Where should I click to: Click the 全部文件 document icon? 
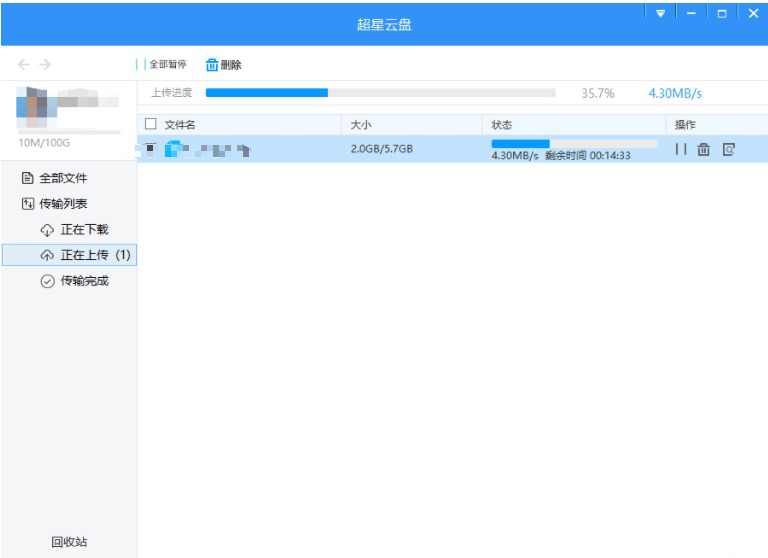pyautogui.click(x=27, y=178)
